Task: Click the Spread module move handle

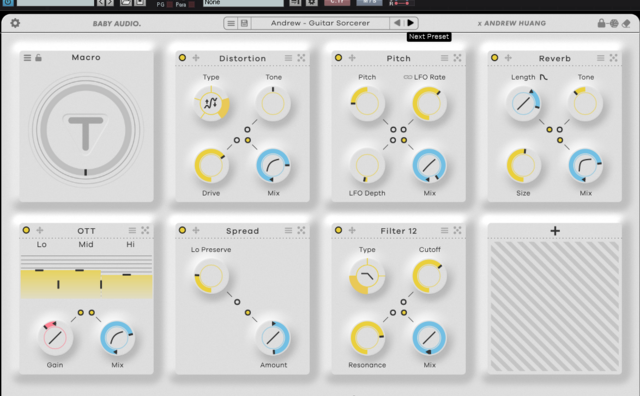Action: point(196,230)
